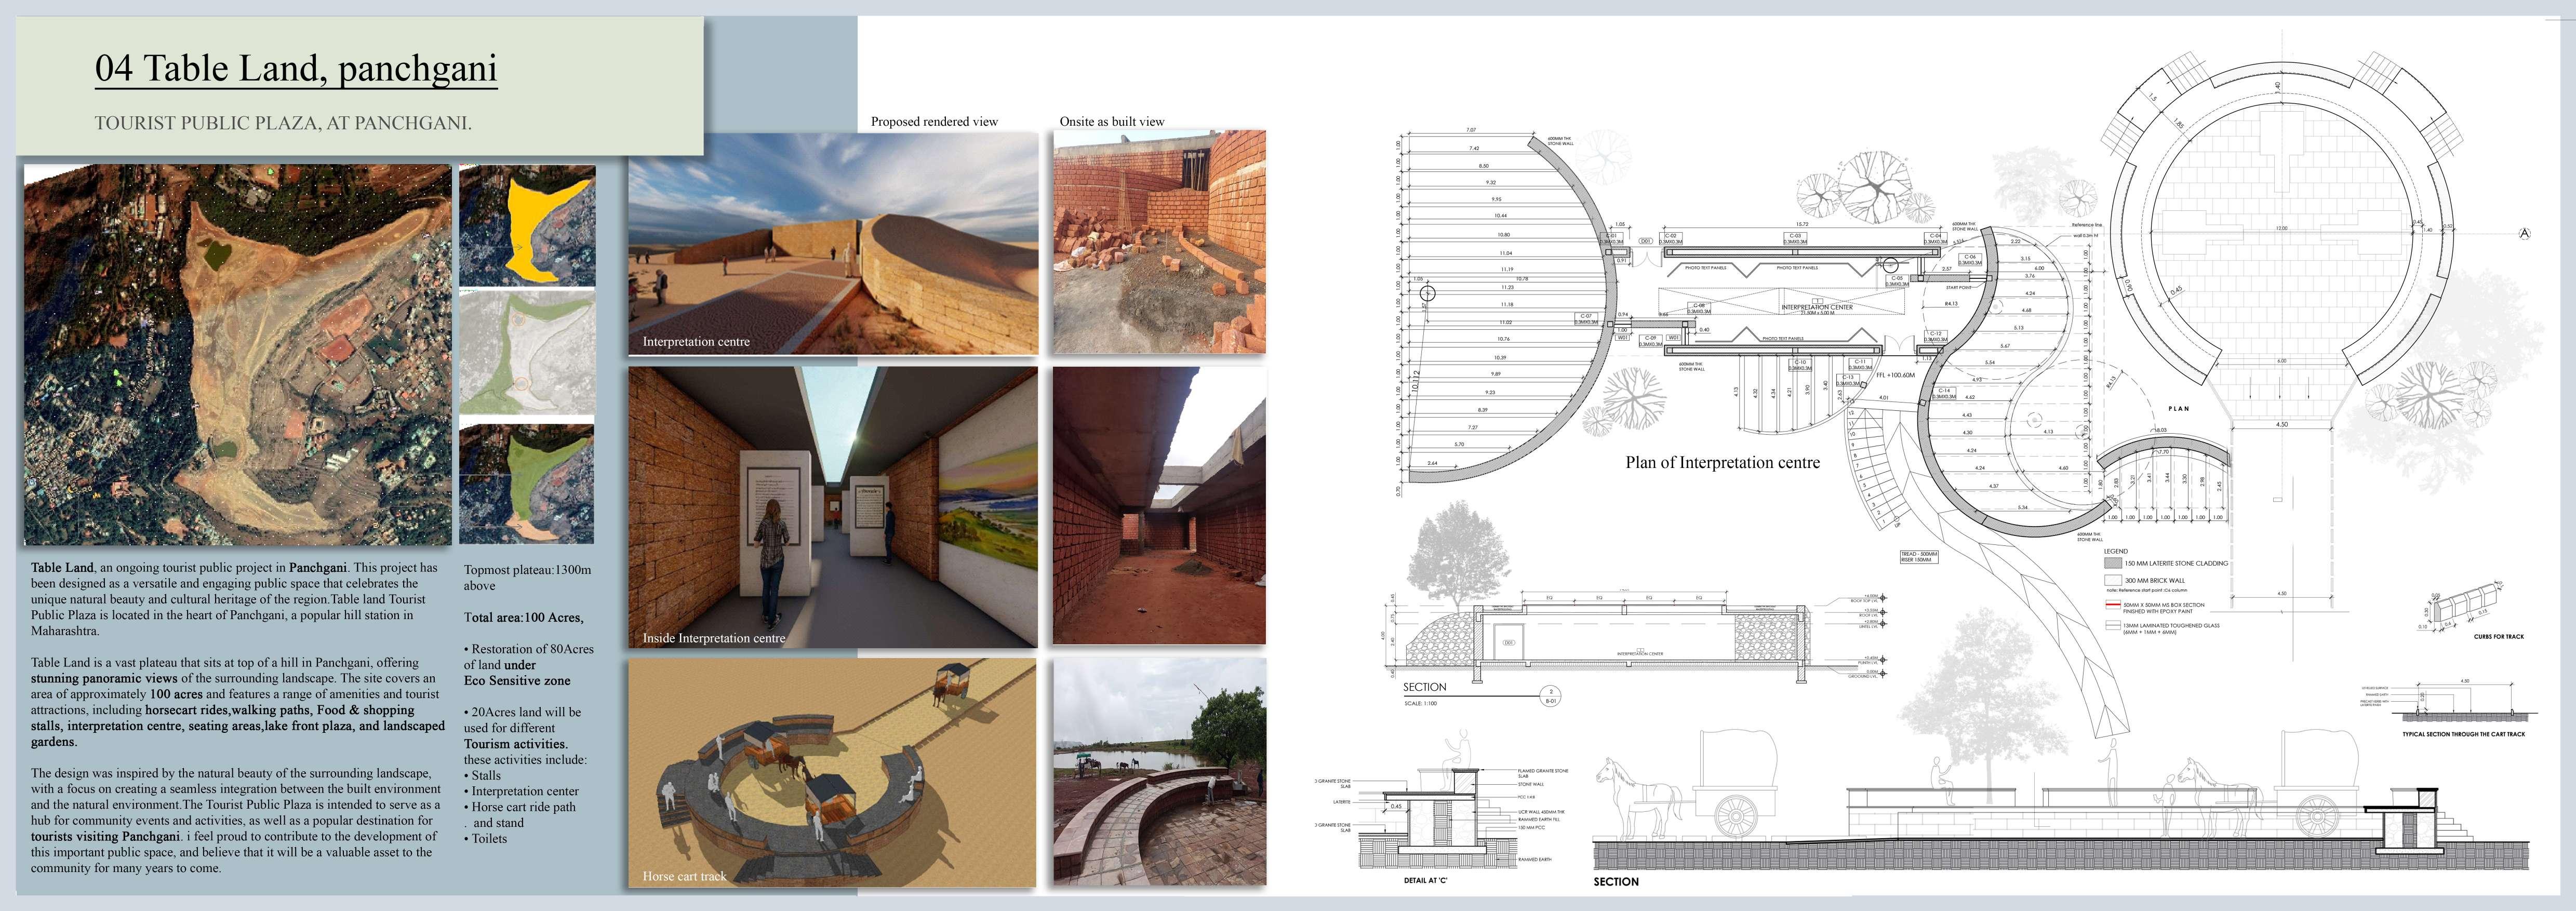
Task: Open the Interpretation centre rendered view
Action: tap(832, 243)
